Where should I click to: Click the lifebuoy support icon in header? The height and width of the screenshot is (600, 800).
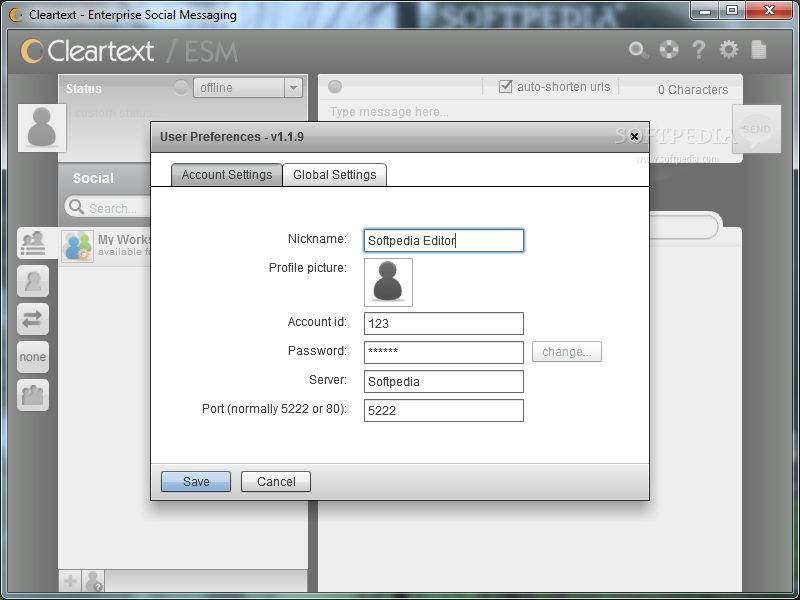click(669, 49)
